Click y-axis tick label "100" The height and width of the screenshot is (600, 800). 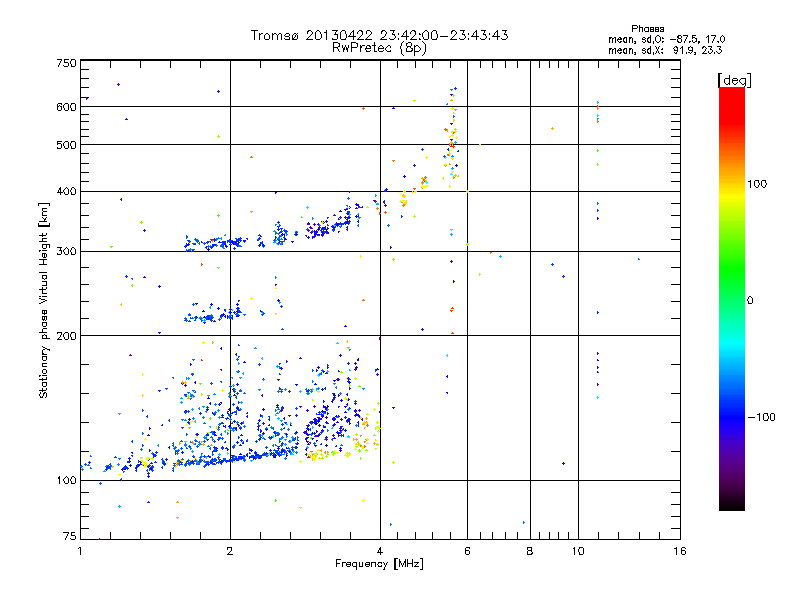67,481
